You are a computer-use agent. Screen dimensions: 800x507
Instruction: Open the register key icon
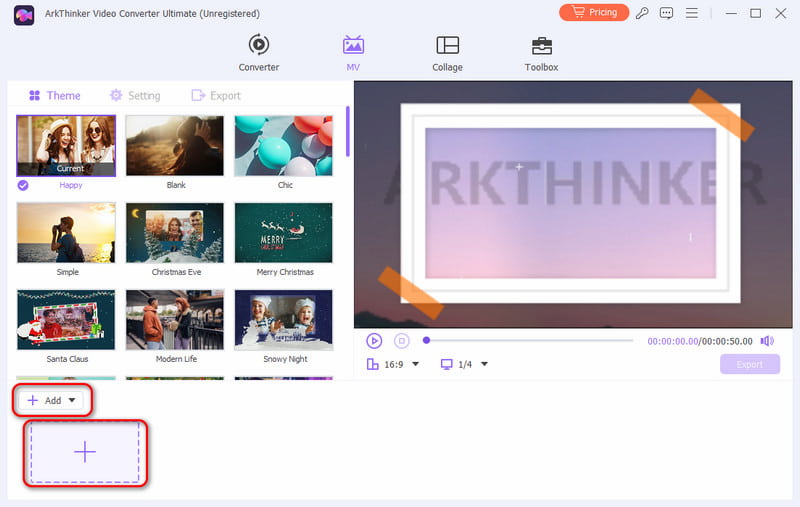click(x=642, y=13)
